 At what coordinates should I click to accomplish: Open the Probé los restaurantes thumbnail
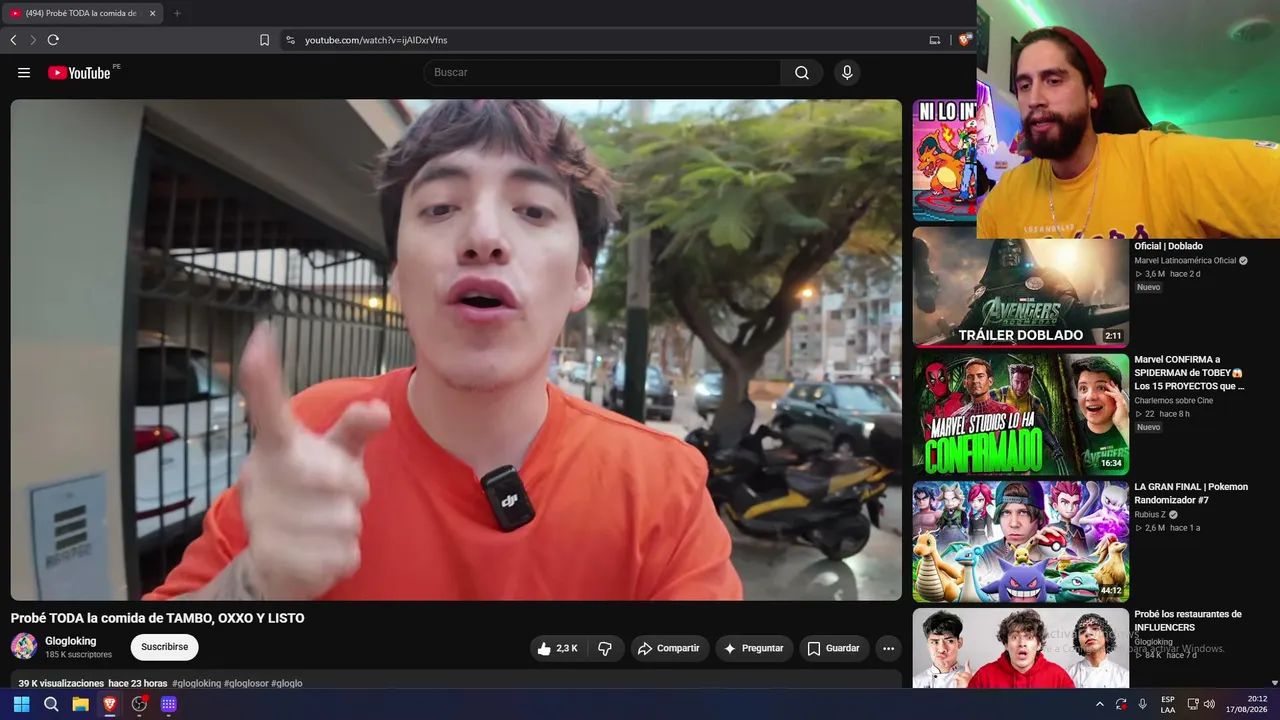[x=1020, y=648]
